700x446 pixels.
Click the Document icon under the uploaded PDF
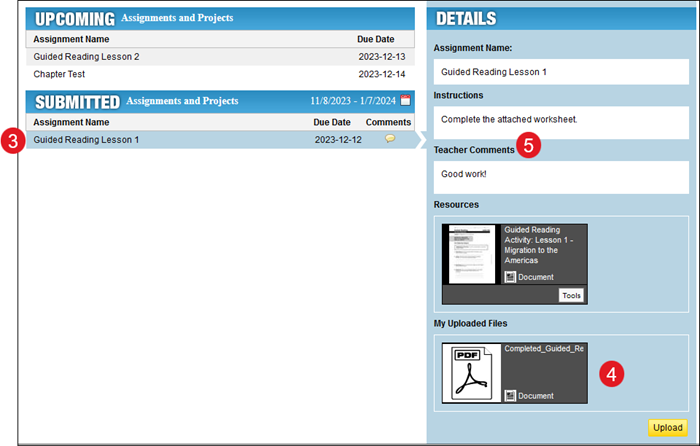click(510, 396)
